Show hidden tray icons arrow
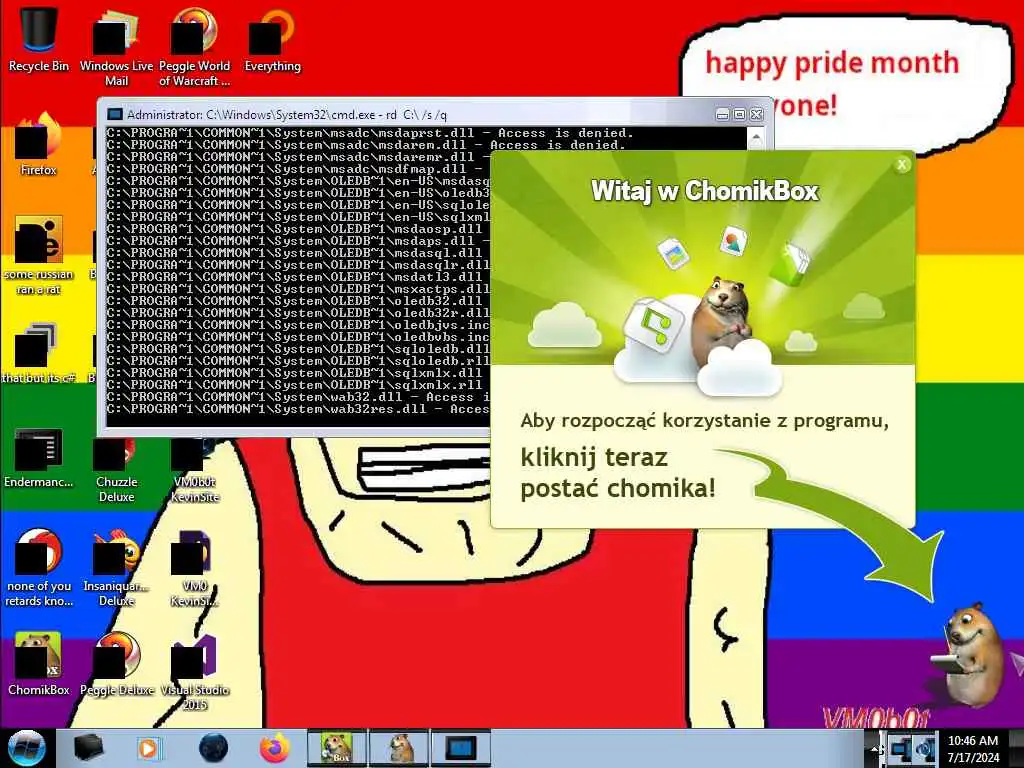This screenshot has height=768, width=1024. 876,748
